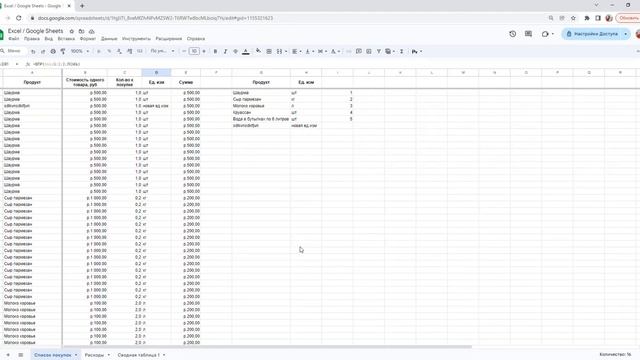Click the undo arrow in toolbar
640x360 pixels.
coord(33,51)
